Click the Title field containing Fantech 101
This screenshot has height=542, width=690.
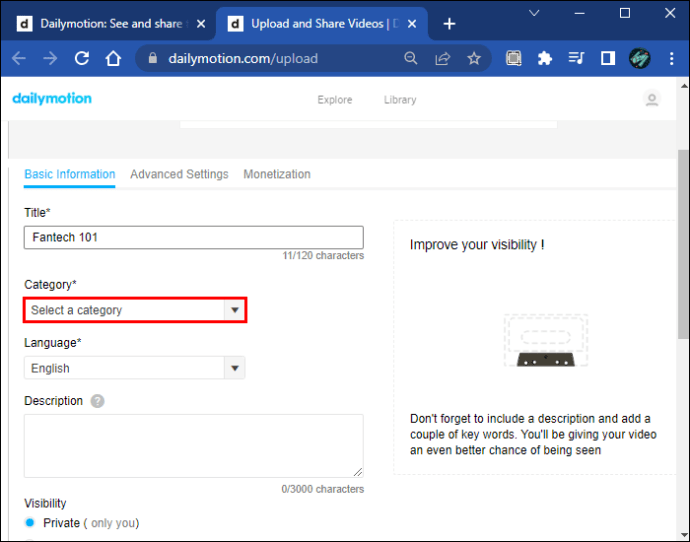[x=194, y=238]
